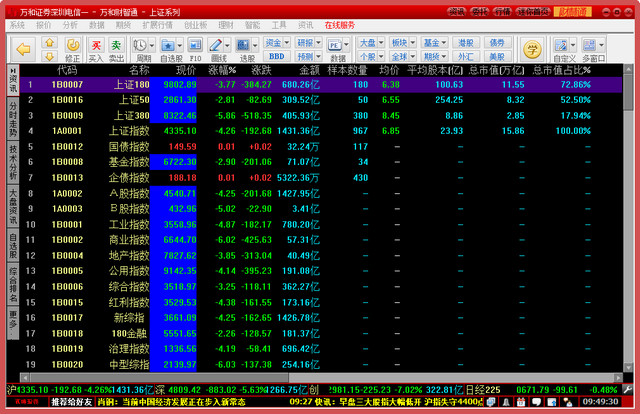640x414 pixels.
Task: Click the calendar icon in the status bar
Action: click(521, 402)
